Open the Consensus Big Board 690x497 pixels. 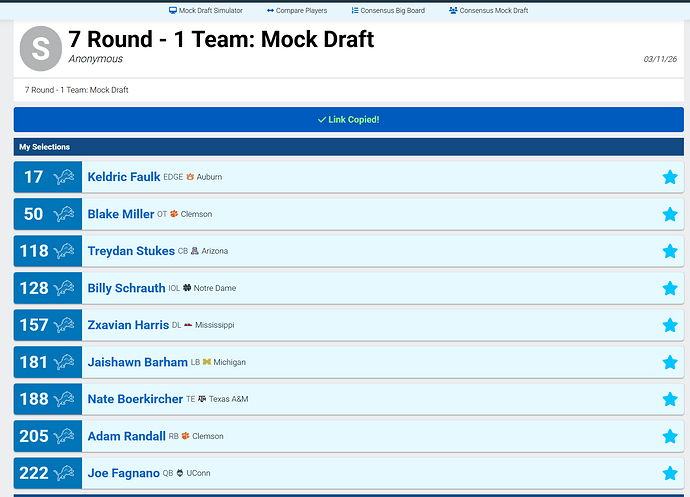[388, 10]
